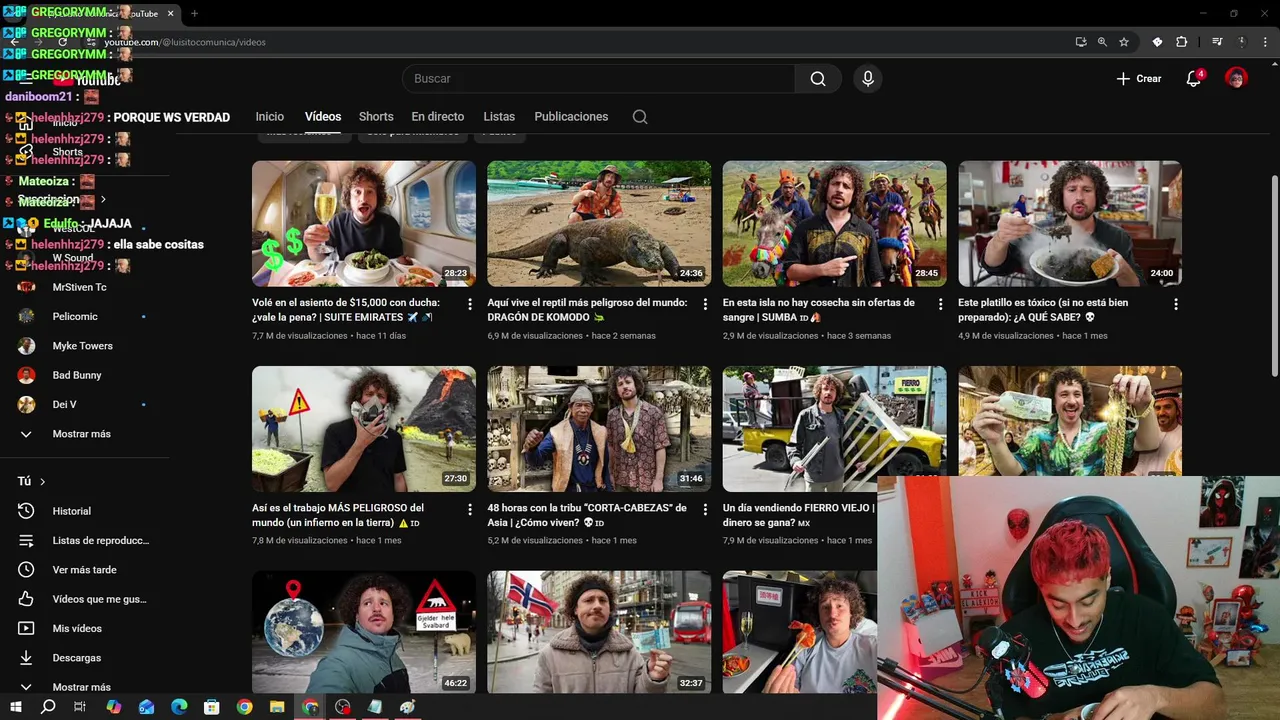Image resolution: width=1280 pixels, height=720 pixels.
Task: Play the horsemen island SUMBA thumbnail
Action: pos(834,224)
